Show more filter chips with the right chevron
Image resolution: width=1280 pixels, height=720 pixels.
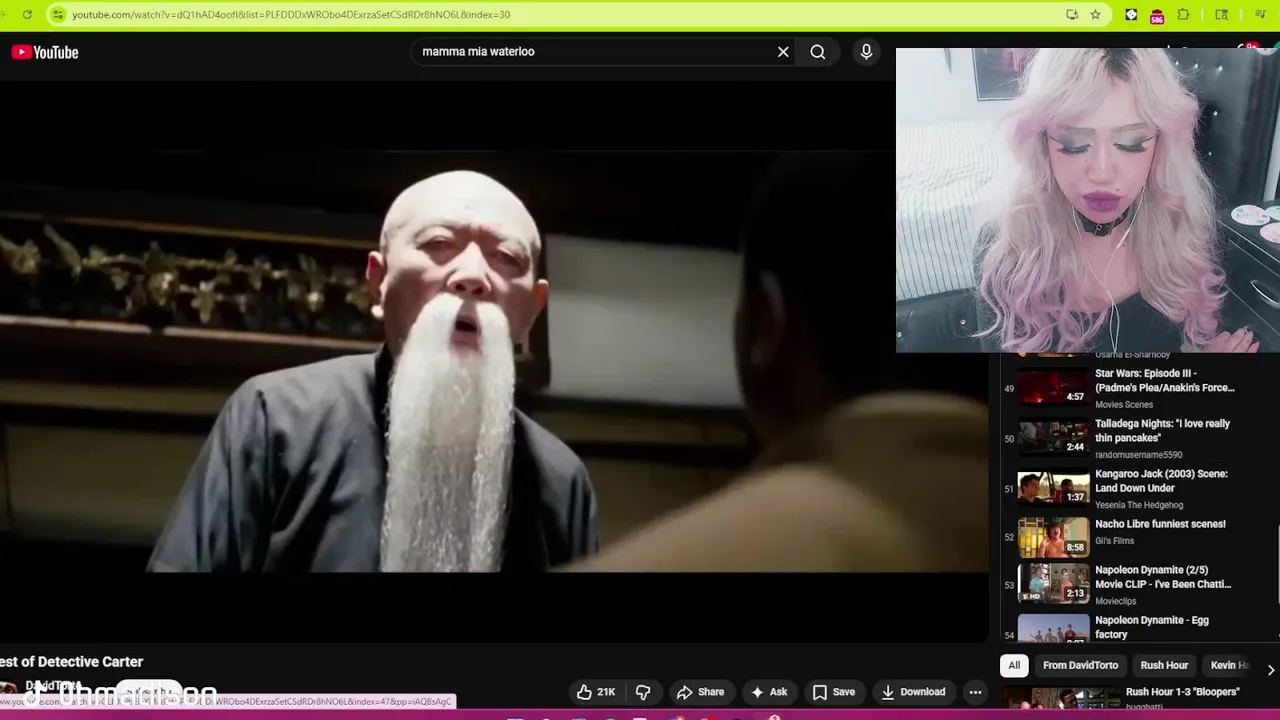[x=1270, y=670]
